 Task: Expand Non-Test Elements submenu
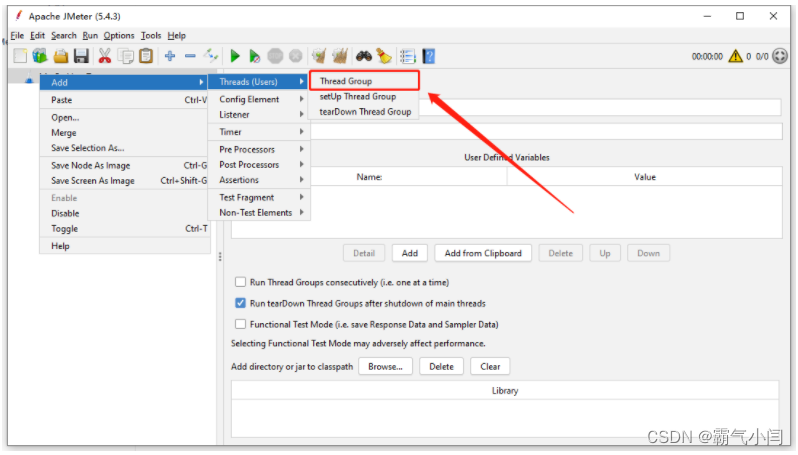259,213
